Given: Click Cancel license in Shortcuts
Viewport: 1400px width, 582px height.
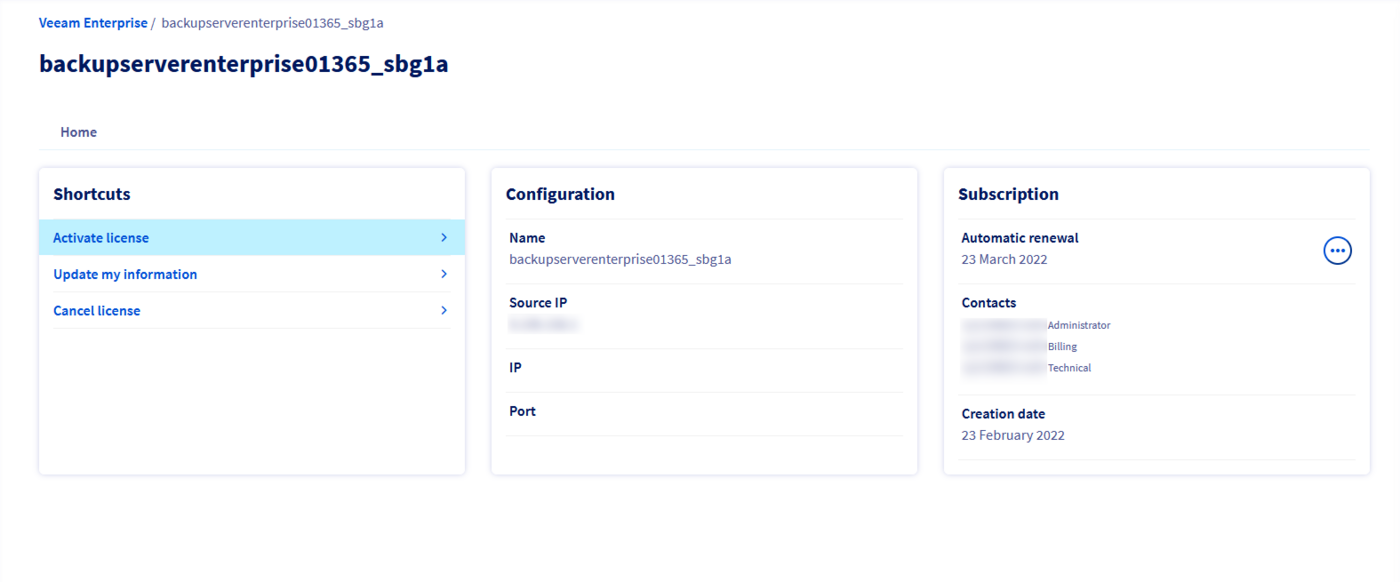Looking at the screenshot, I should 96,310.
